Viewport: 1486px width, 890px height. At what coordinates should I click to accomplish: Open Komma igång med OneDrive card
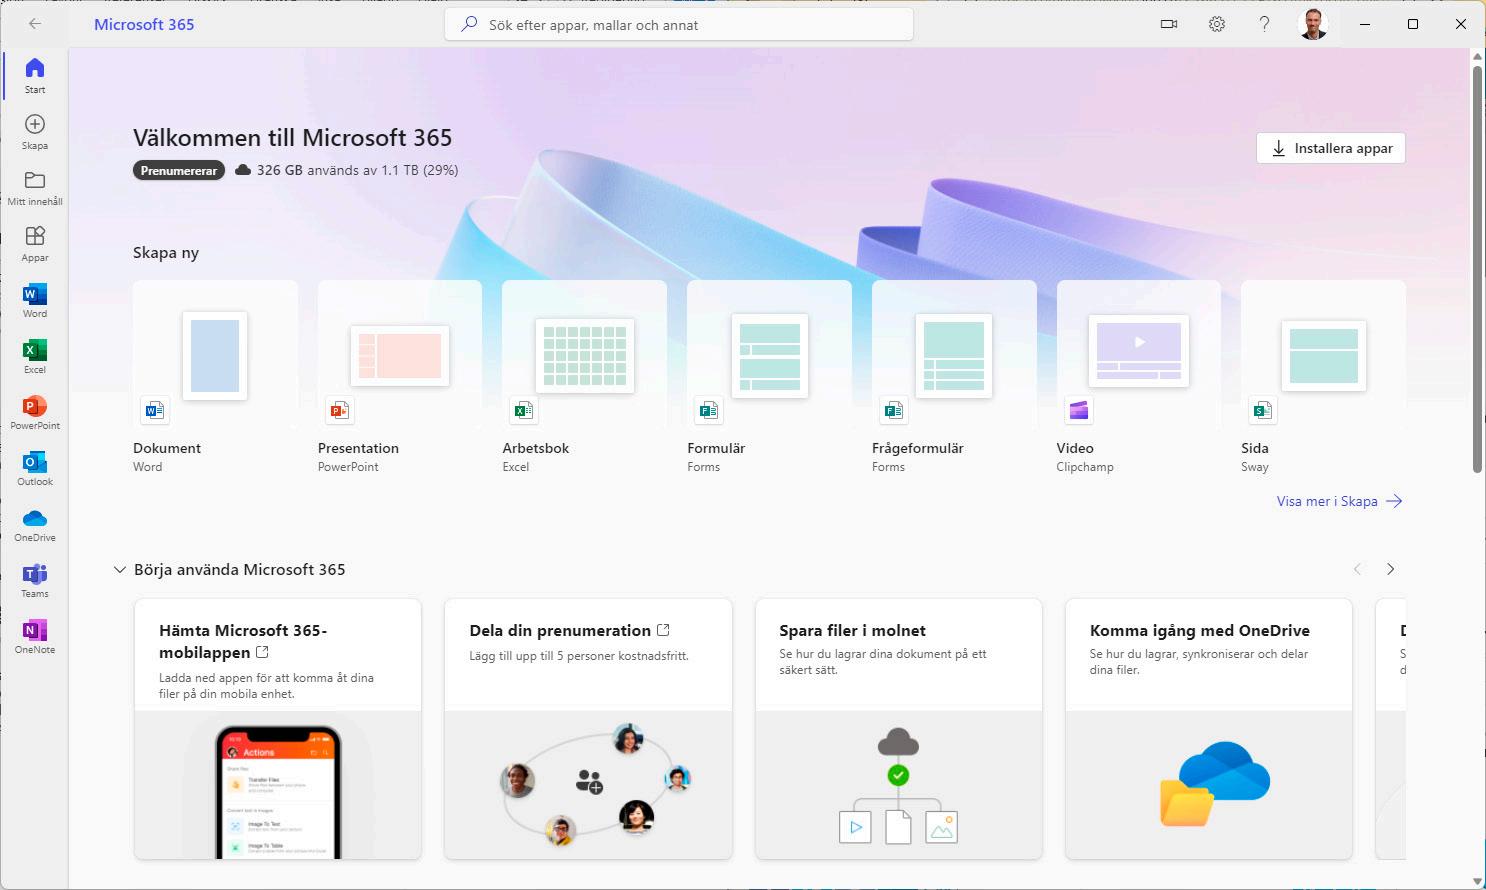point(1208,729)
